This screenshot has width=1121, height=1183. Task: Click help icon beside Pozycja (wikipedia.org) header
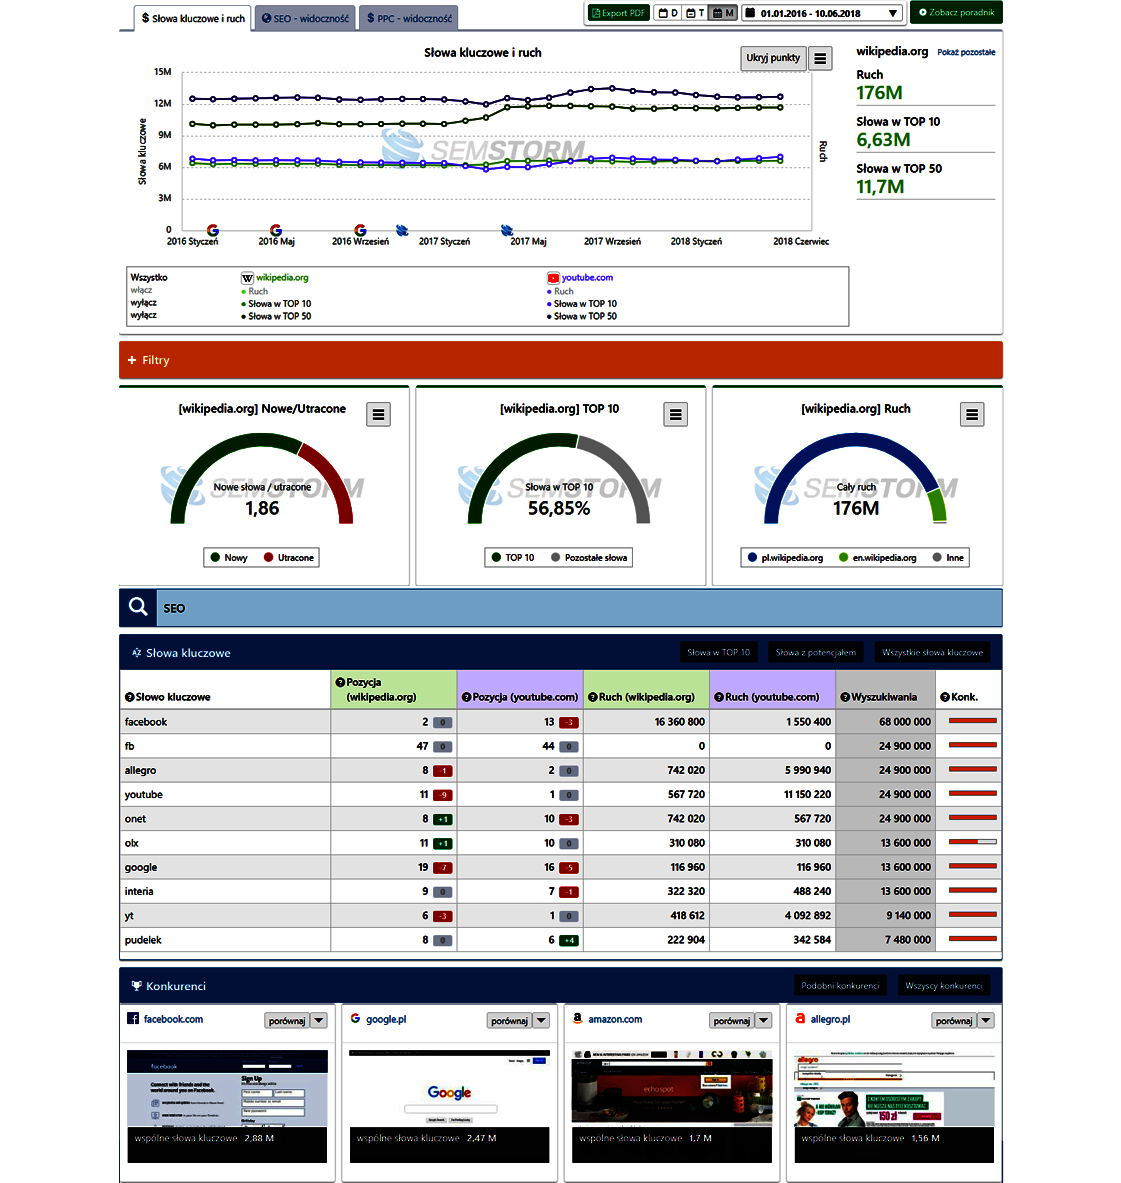(340, 682)
